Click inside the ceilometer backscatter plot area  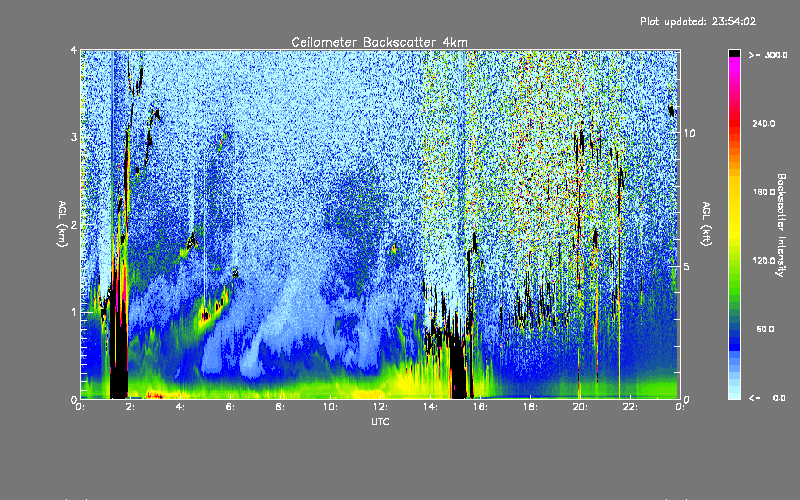[380, 224]
